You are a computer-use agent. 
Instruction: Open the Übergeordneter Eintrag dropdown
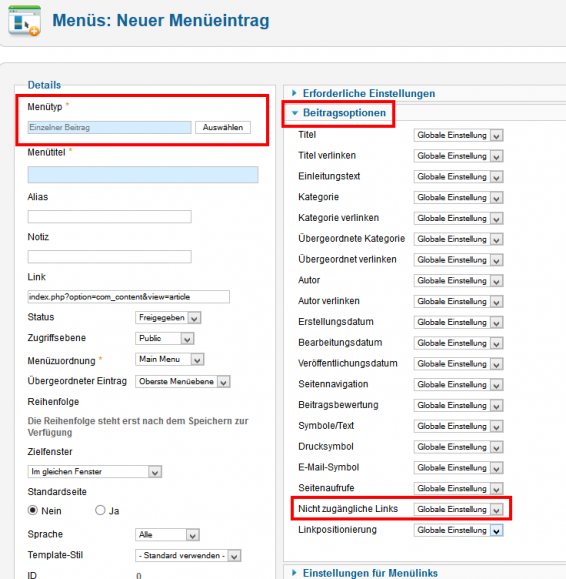click(183, 381)
